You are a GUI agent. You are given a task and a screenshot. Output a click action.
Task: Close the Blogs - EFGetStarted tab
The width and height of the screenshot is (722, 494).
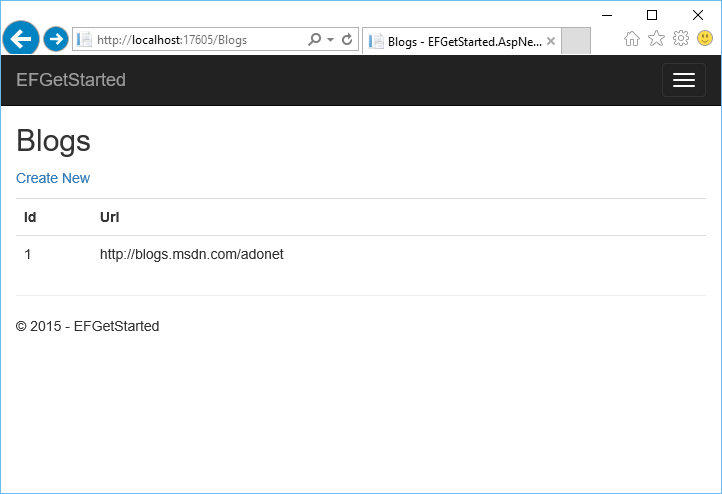tap(551, 41)
